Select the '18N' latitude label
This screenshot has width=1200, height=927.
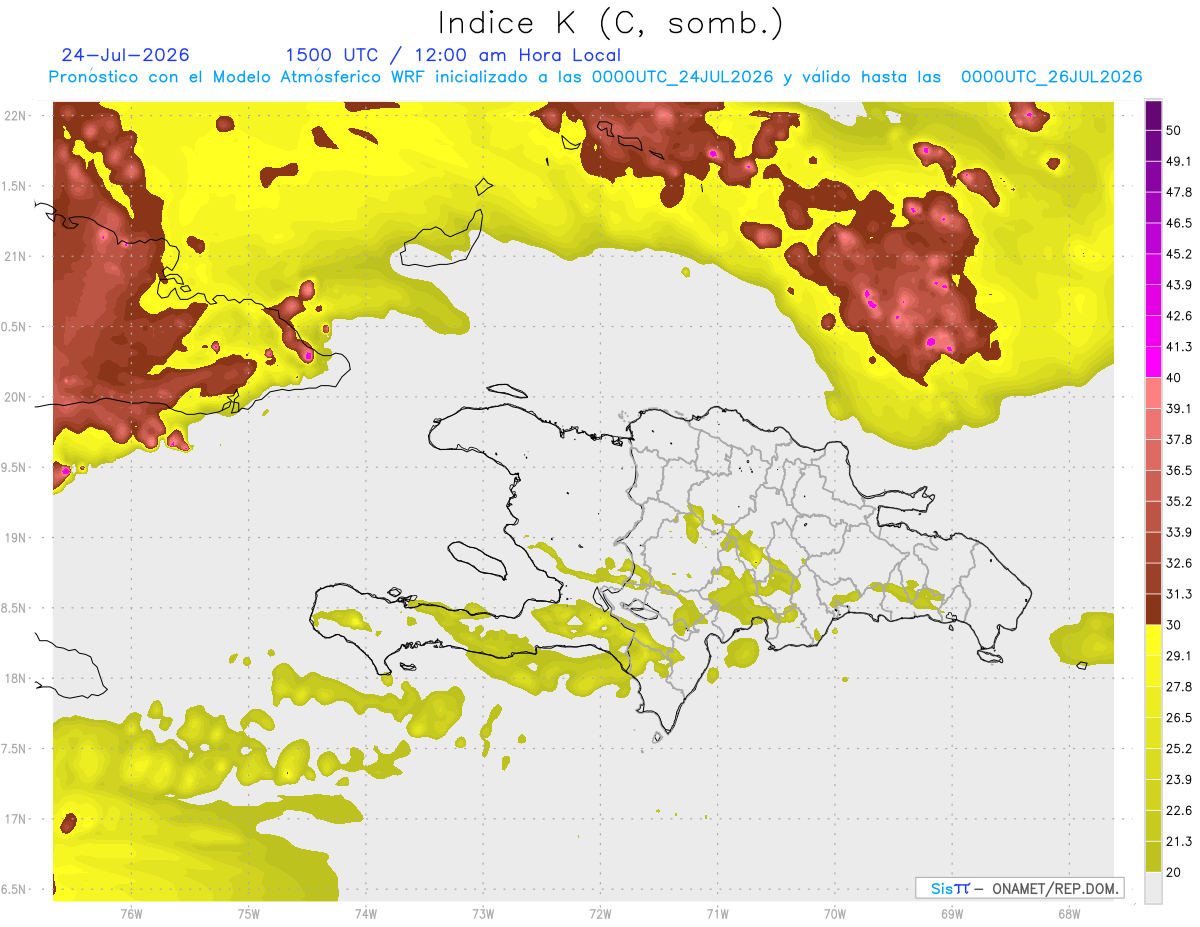point(14,679)
